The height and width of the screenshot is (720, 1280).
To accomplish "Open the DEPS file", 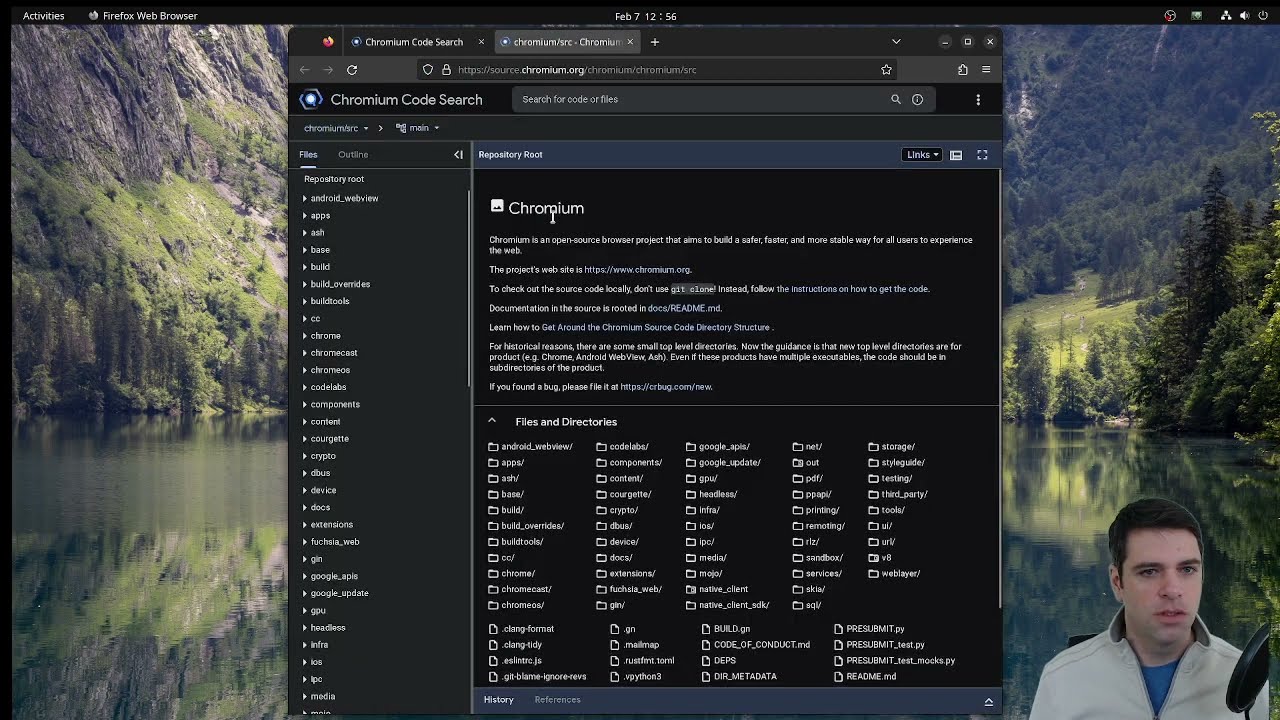I will click(x=717, y=661).
